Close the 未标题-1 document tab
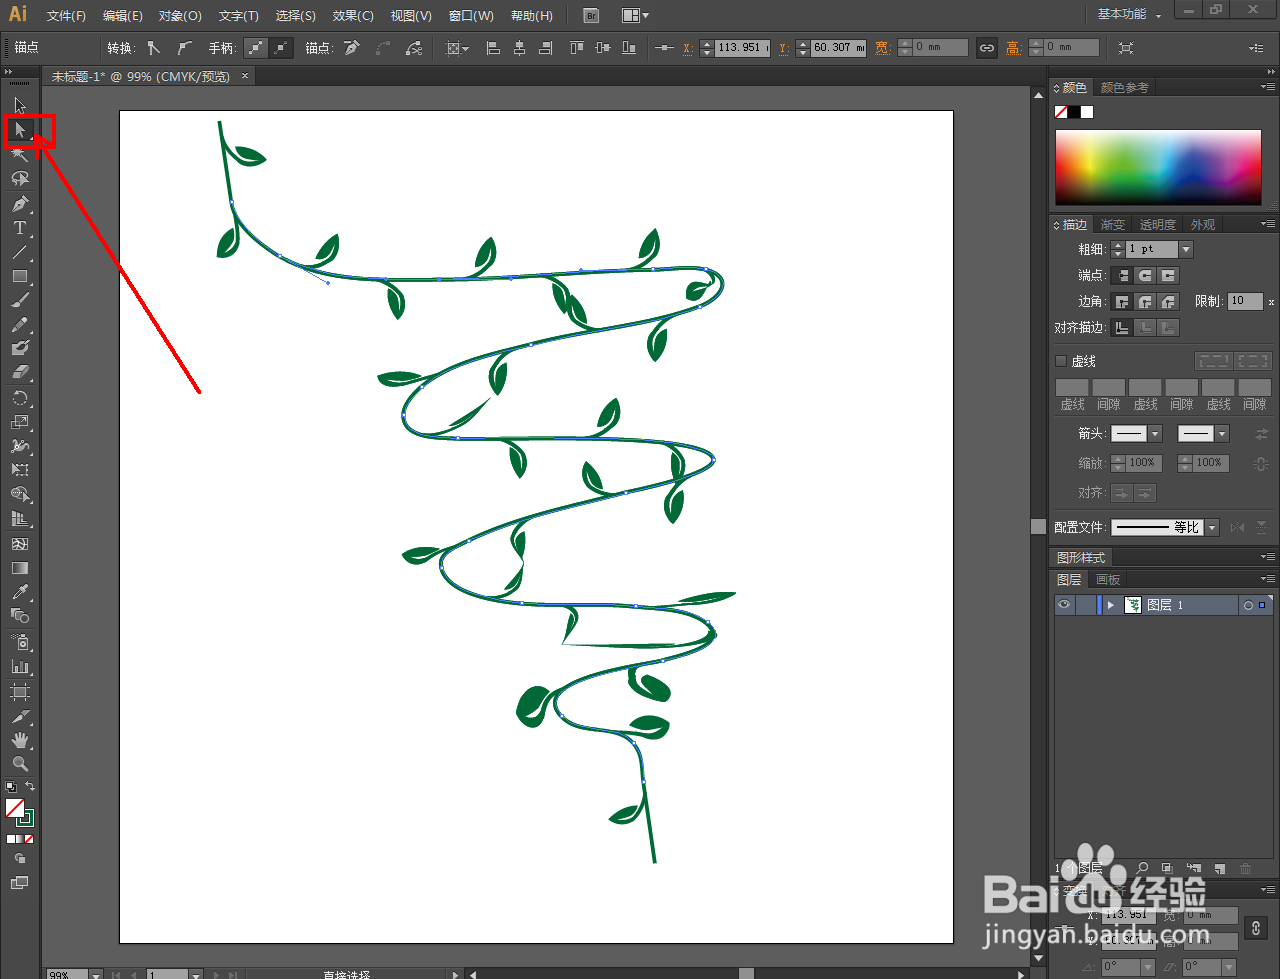The width and height of the screenshot is (1280, 979). pyautogui.click(x=245, y=76)
